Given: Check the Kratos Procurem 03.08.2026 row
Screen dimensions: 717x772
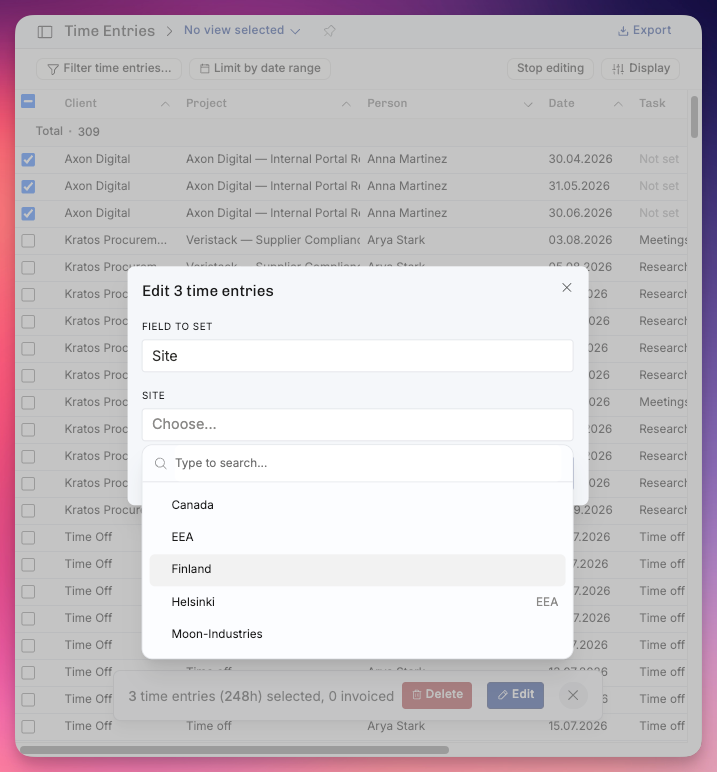Looking at the screenshot, I should tap(28, 240).
